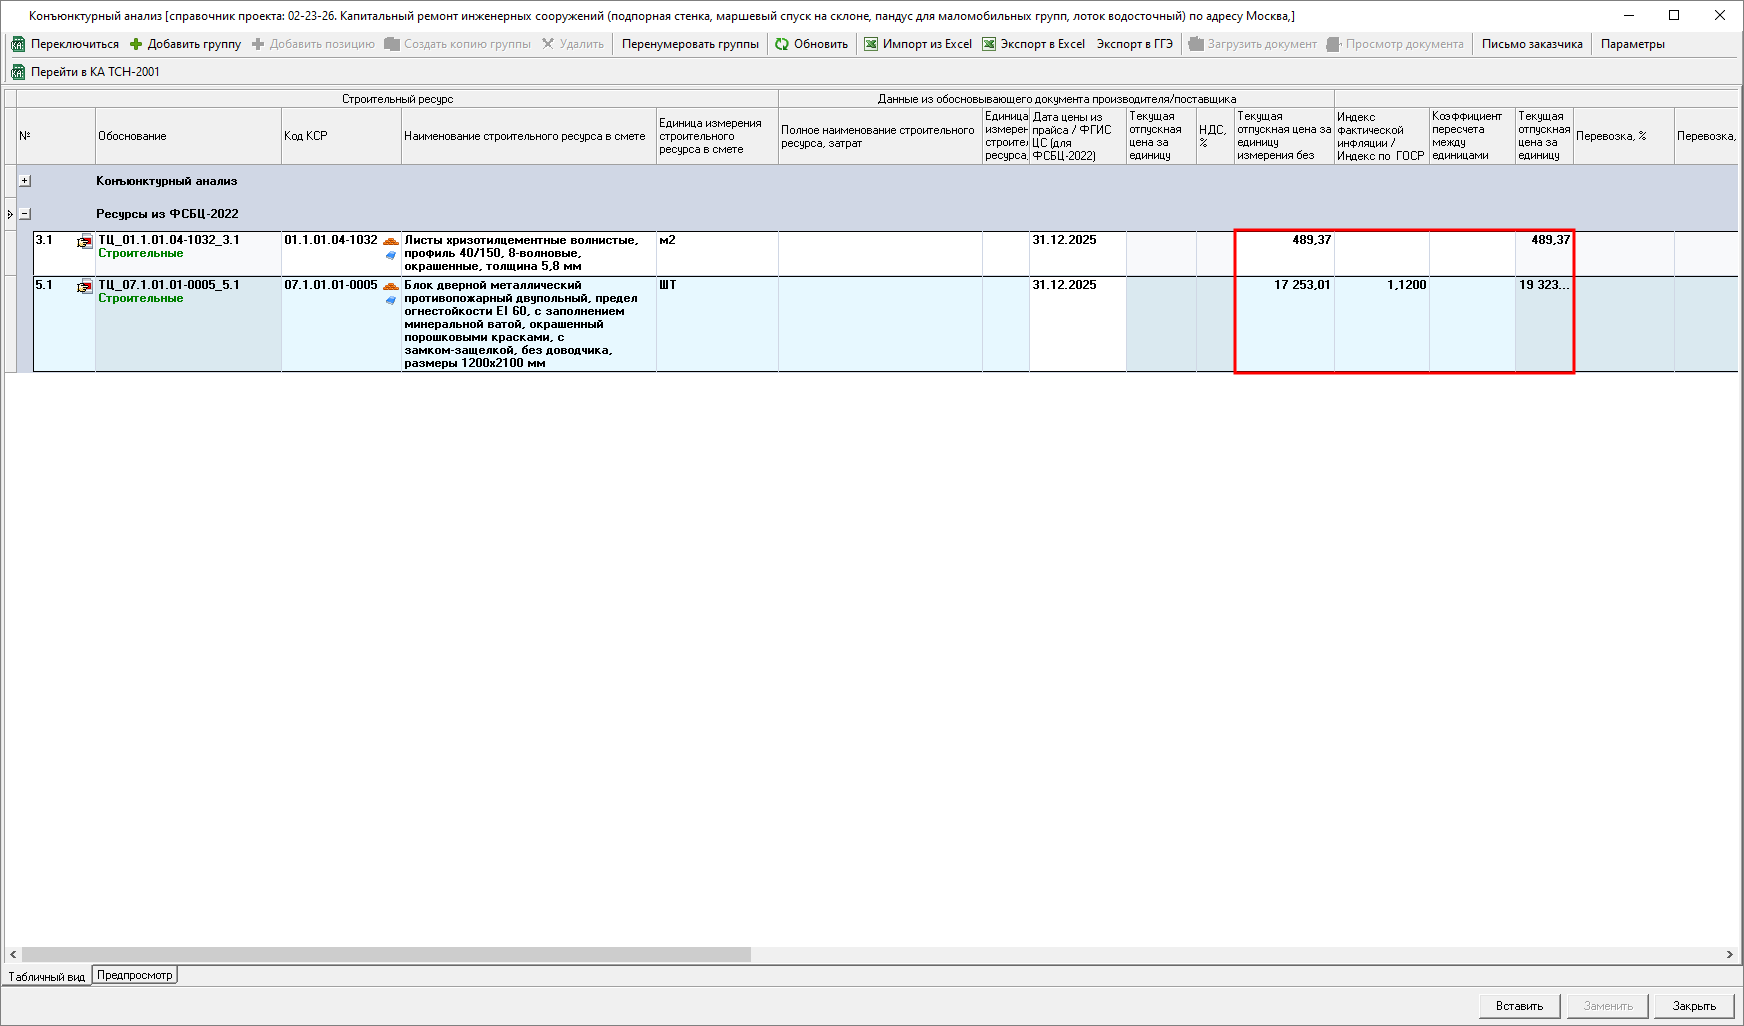Click orange icon beside code 01.1.01.04-1032
The image size is (1744, 1026).
pyautogui.click(x=390, y=241)
